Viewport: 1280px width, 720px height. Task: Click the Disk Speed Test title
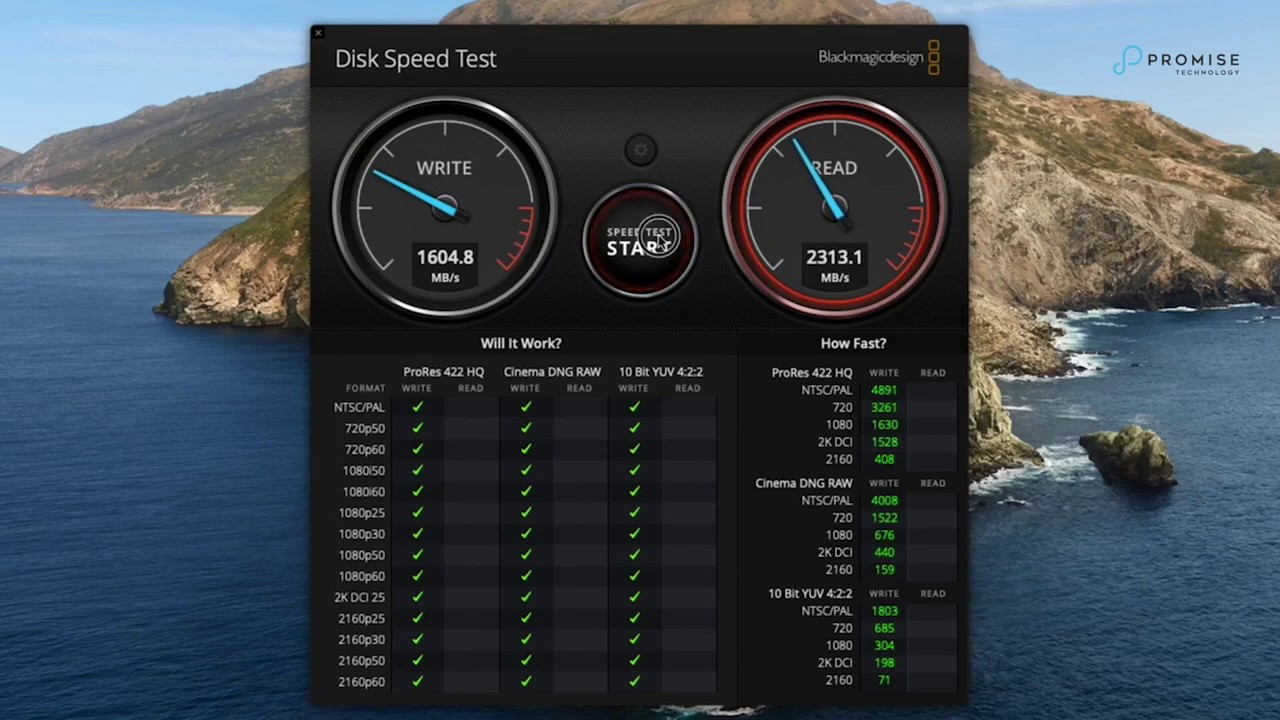416,59
